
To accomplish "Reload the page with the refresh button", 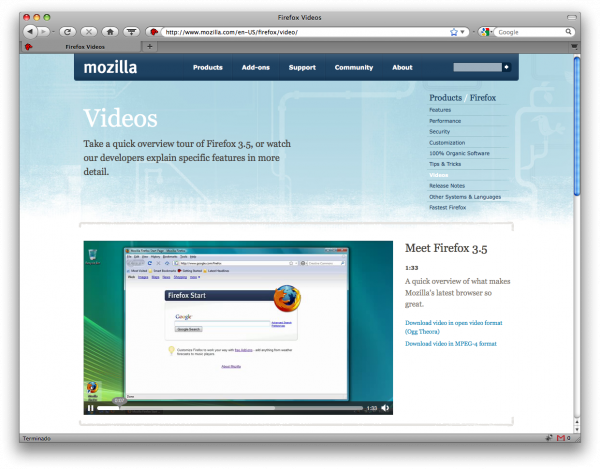I will (67, 32).
